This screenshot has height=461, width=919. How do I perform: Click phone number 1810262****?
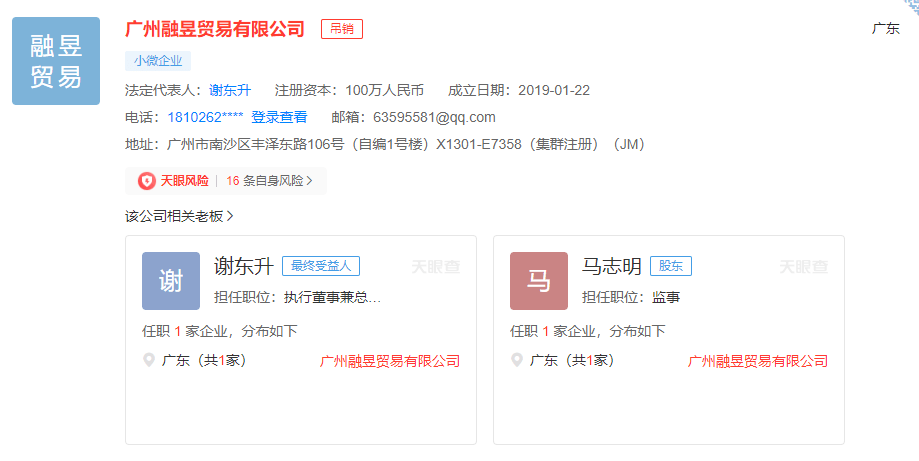pyautogui.click(x=205, y=117)
